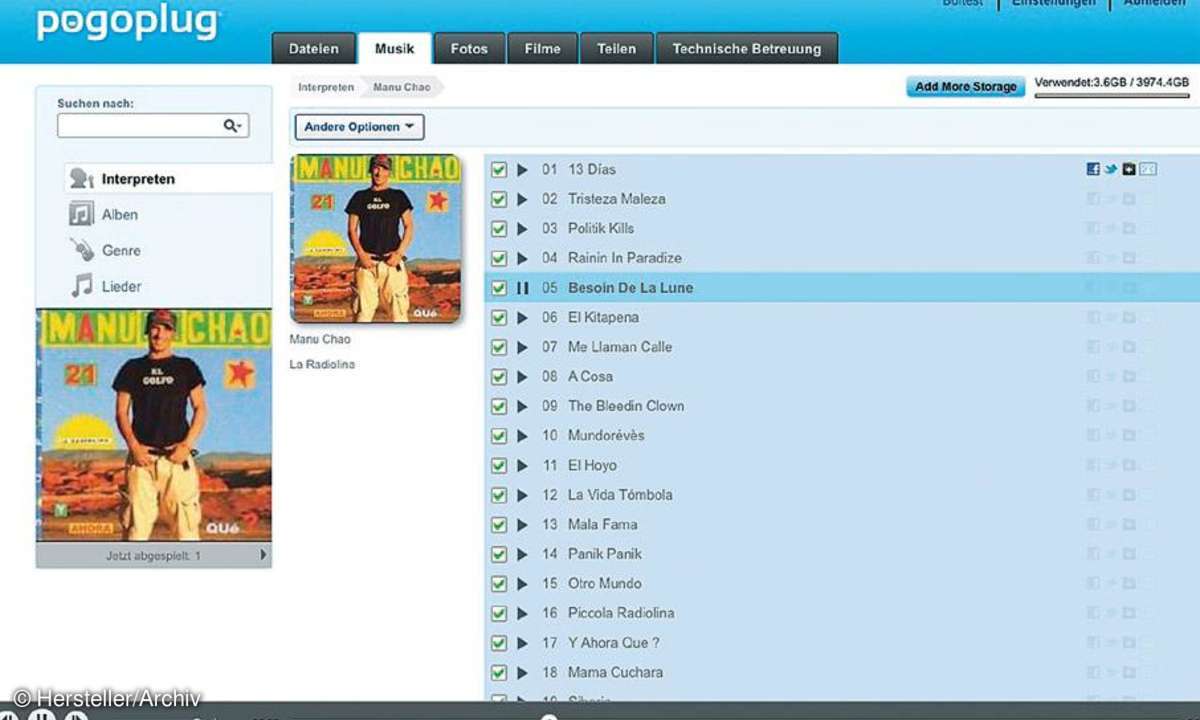The width and height of the screenshot is (1200, 720).
Task: Play track 14 Panik Panik
Action: (522, 554)
